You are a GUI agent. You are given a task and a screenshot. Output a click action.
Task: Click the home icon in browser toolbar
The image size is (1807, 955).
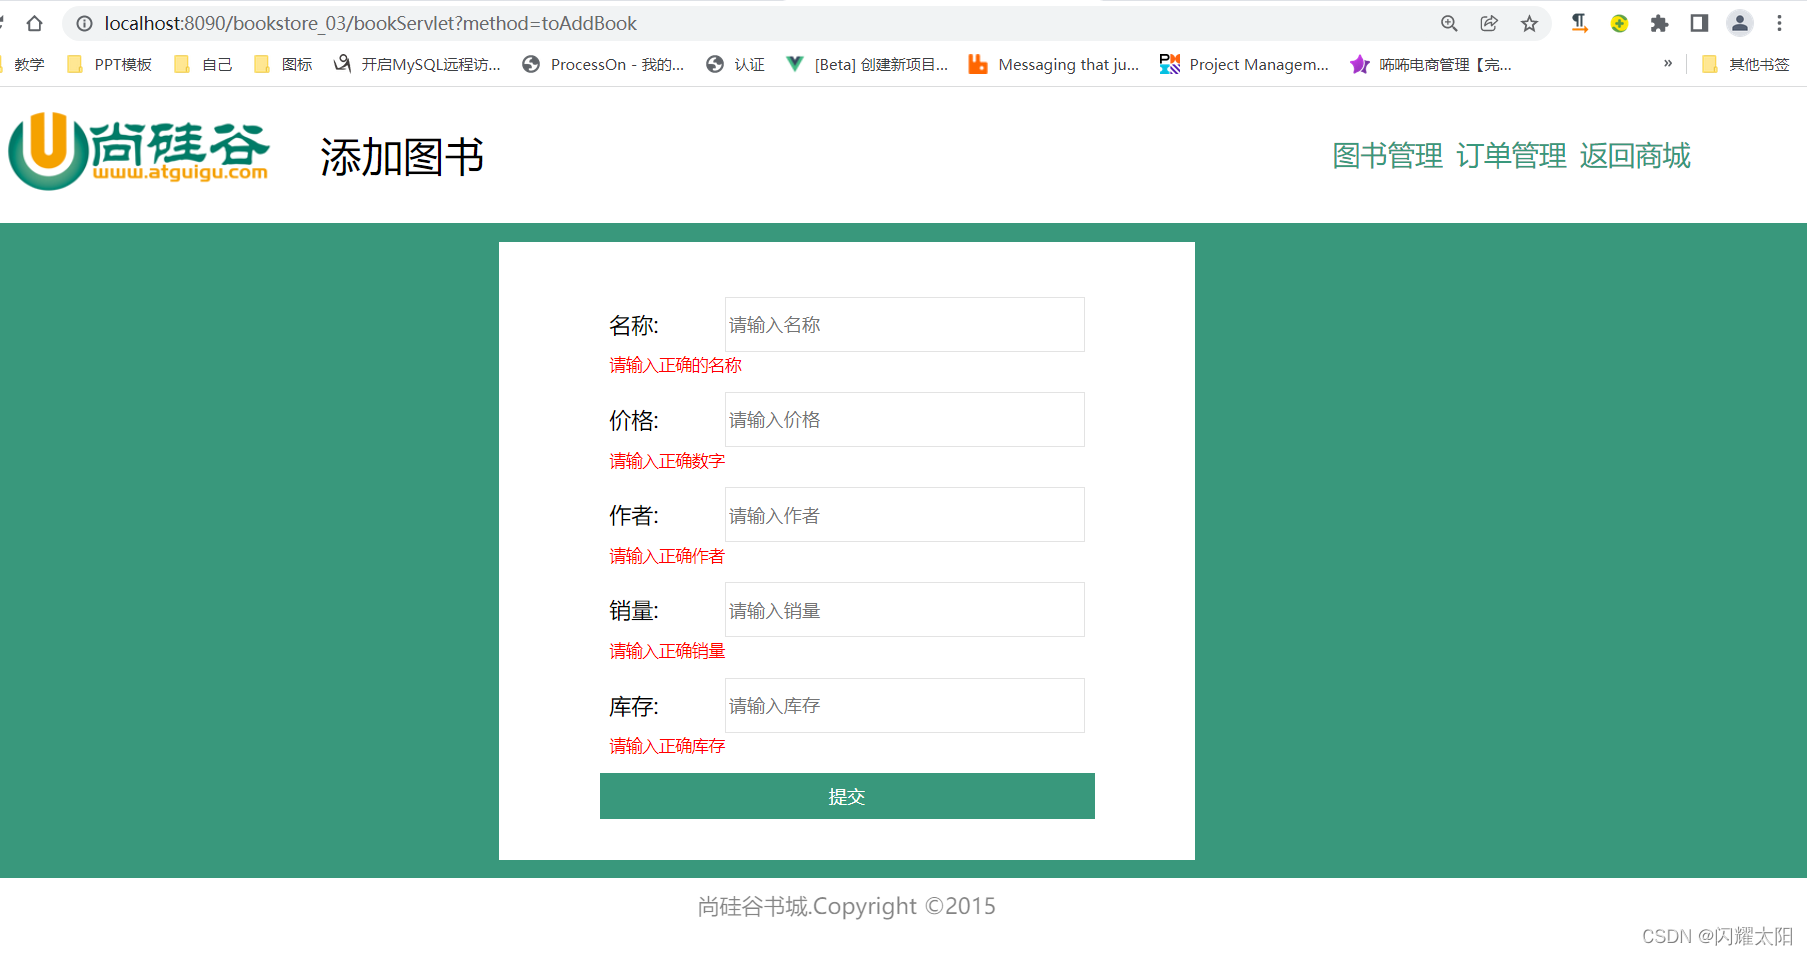[35, 23]
